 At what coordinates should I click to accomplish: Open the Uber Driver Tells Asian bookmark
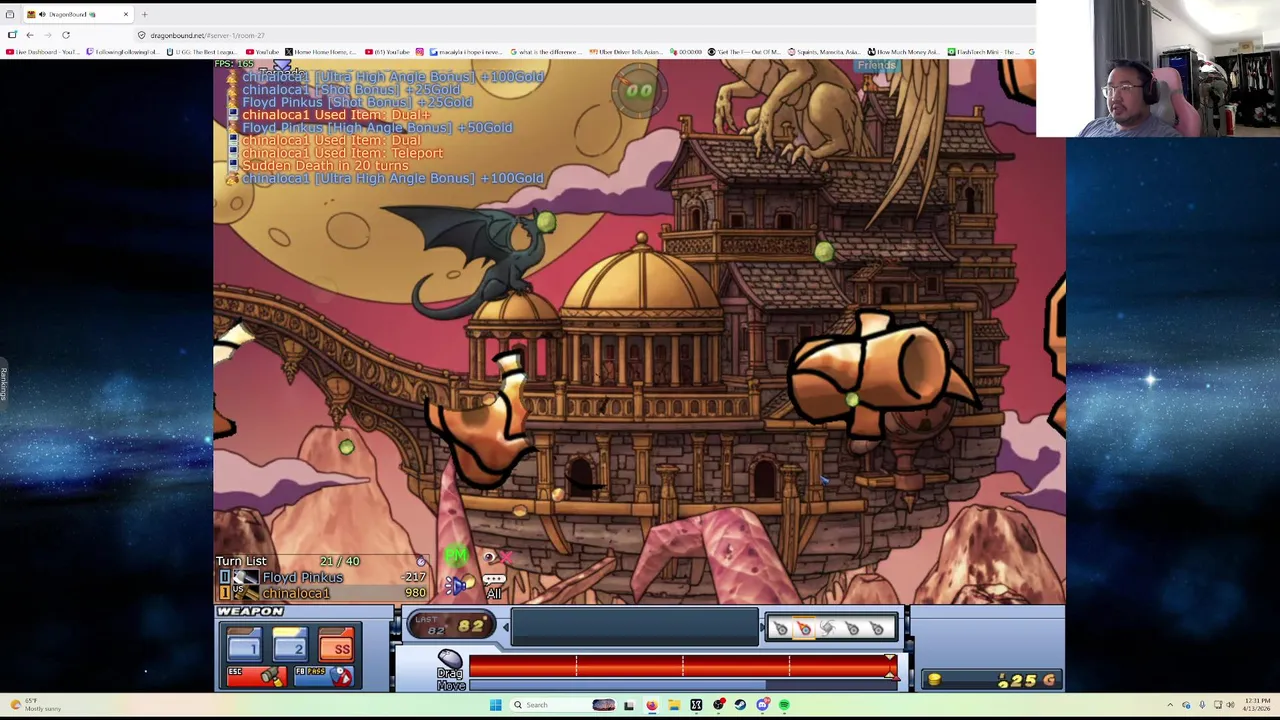[x=625, y=52]
